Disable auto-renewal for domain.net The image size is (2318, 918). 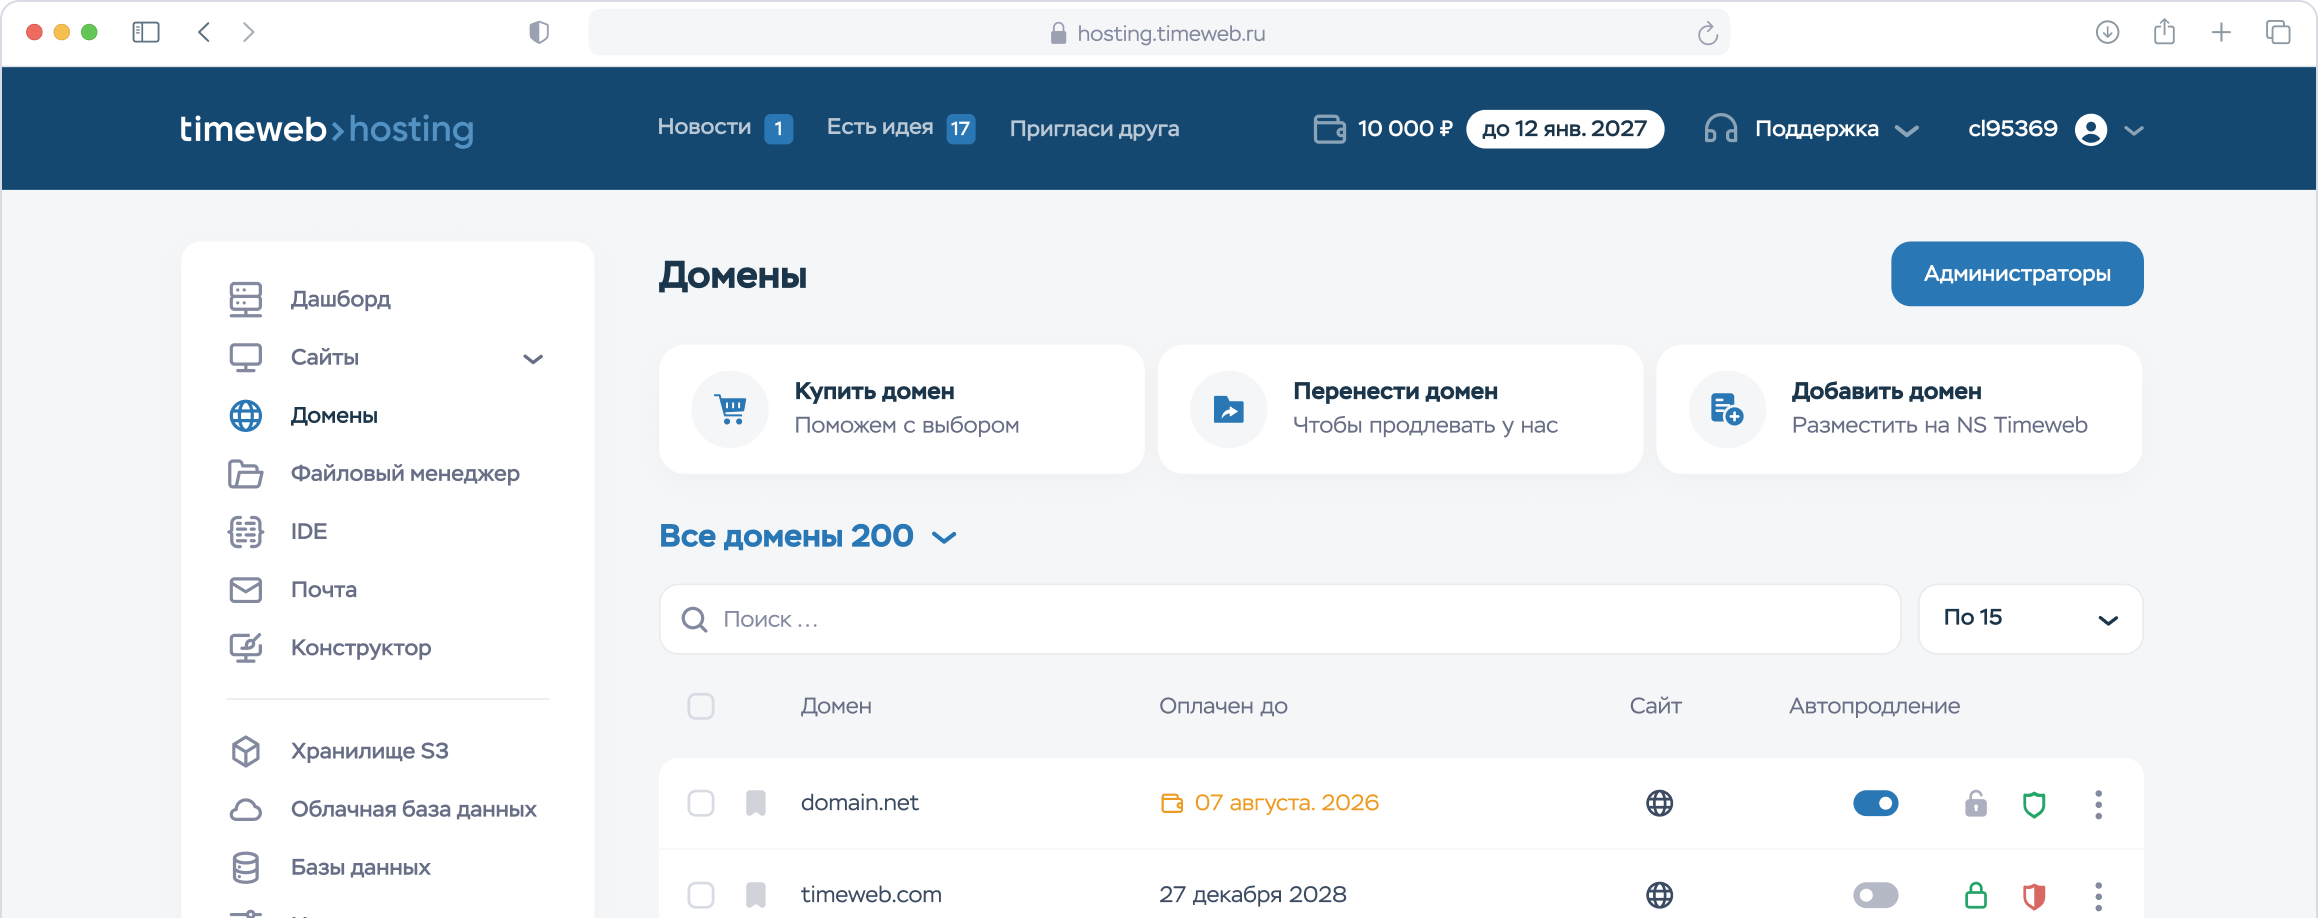tap(1875, 803)
